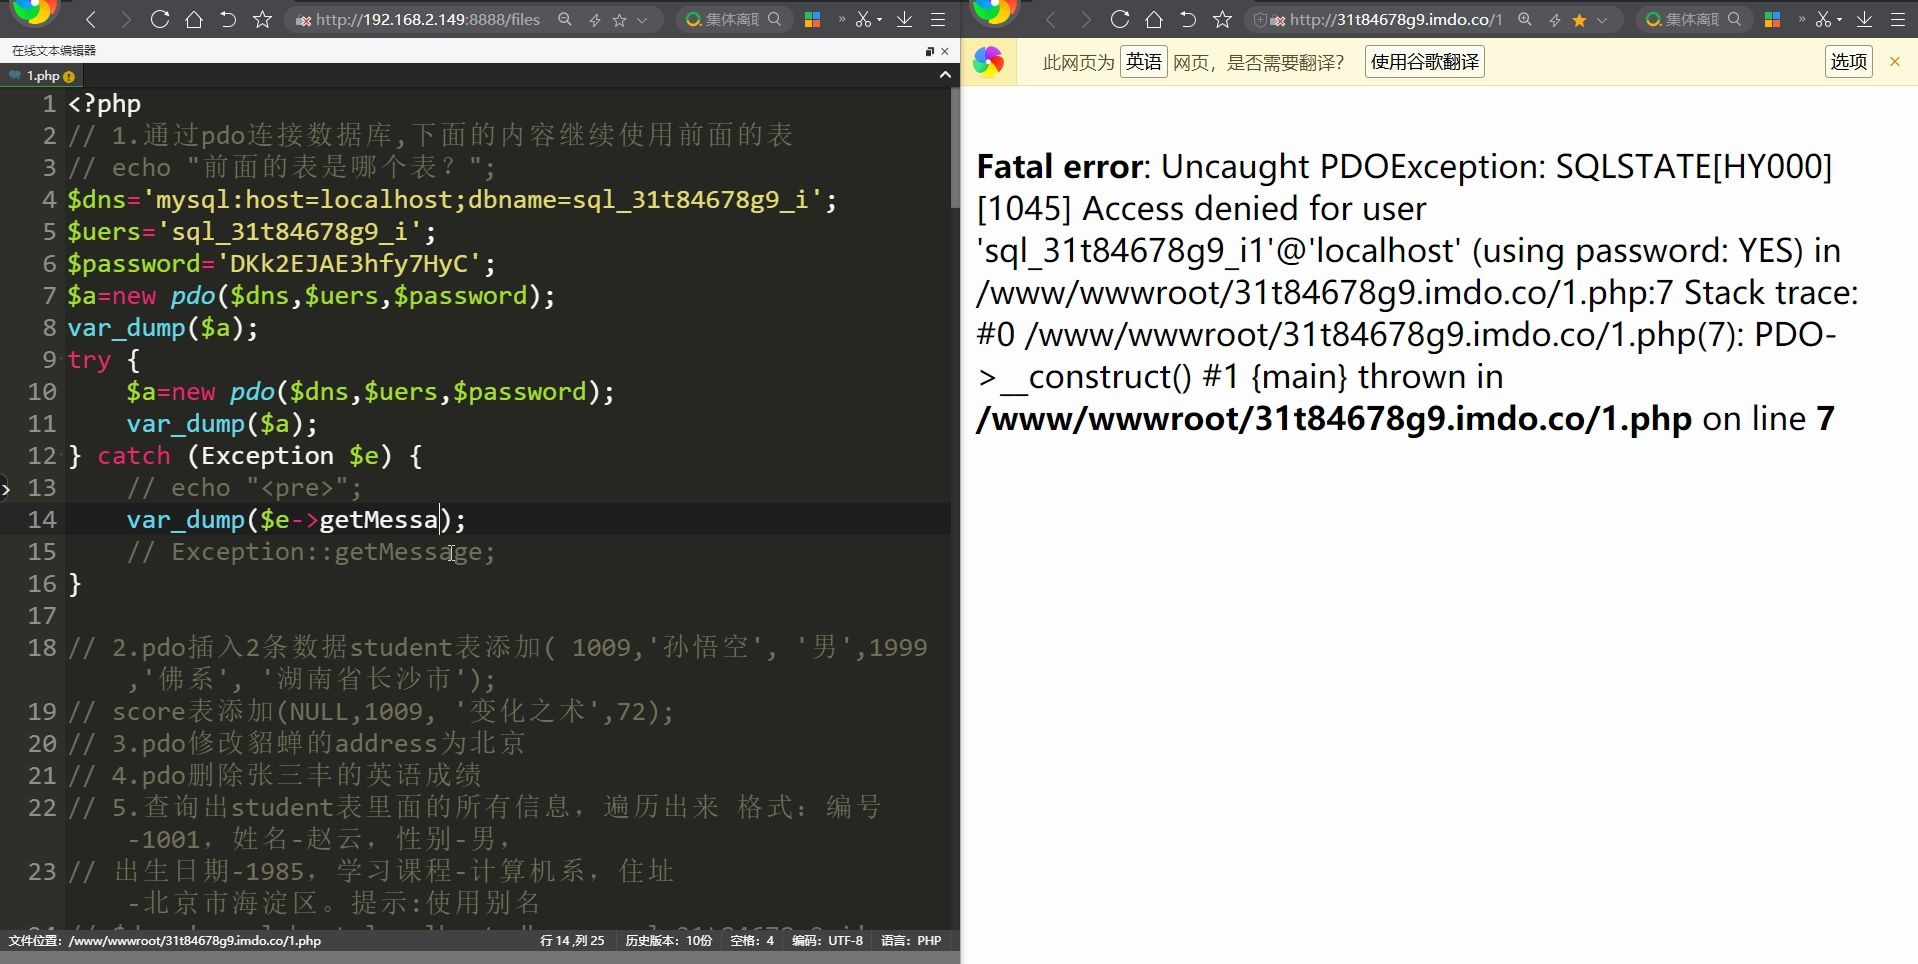1918x964 pixels.
Task: Click the lightning speed-mode icon in the right address bar
Action: tap(1555, 20)
